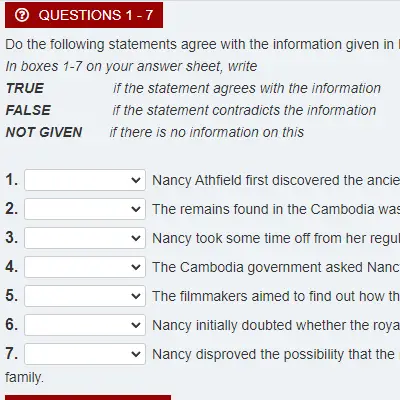Screen dimensions: 400x400
Task: Click the 'The Cambodia government asked' statement
Action: (276, 267)
